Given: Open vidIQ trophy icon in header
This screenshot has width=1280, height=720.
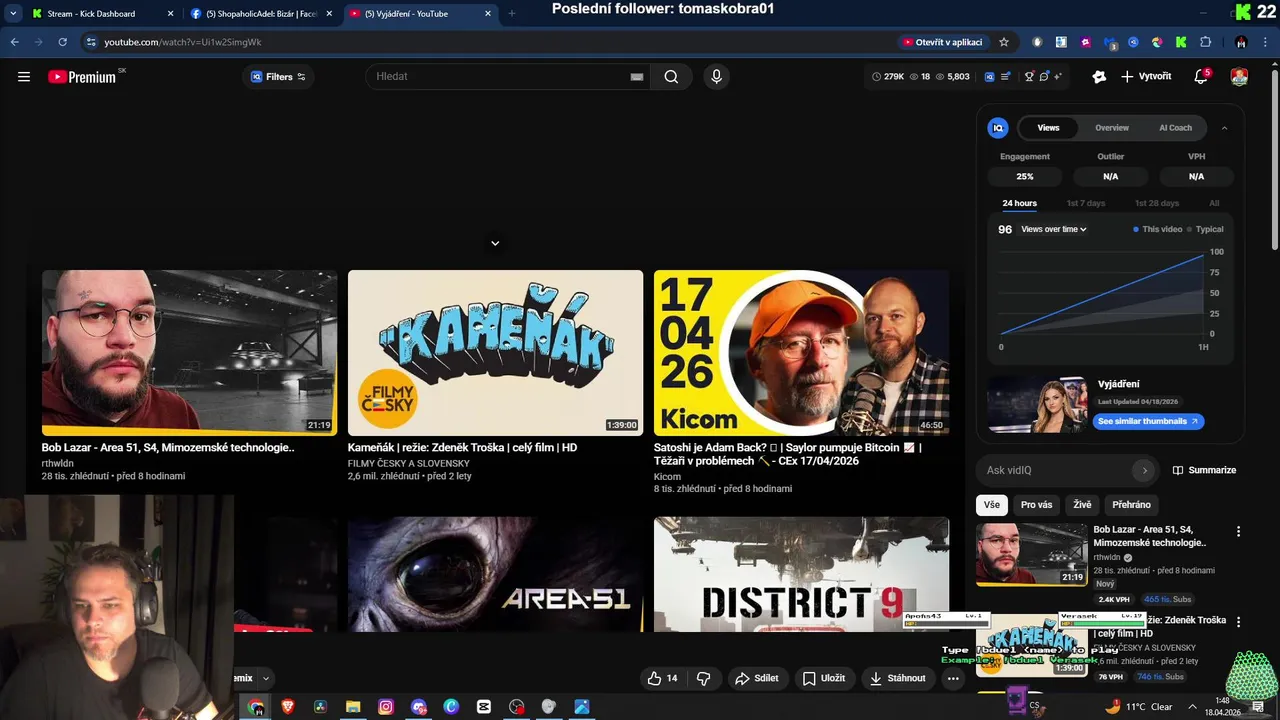Looking at the screenshot, I should (x=1029, y=76).
